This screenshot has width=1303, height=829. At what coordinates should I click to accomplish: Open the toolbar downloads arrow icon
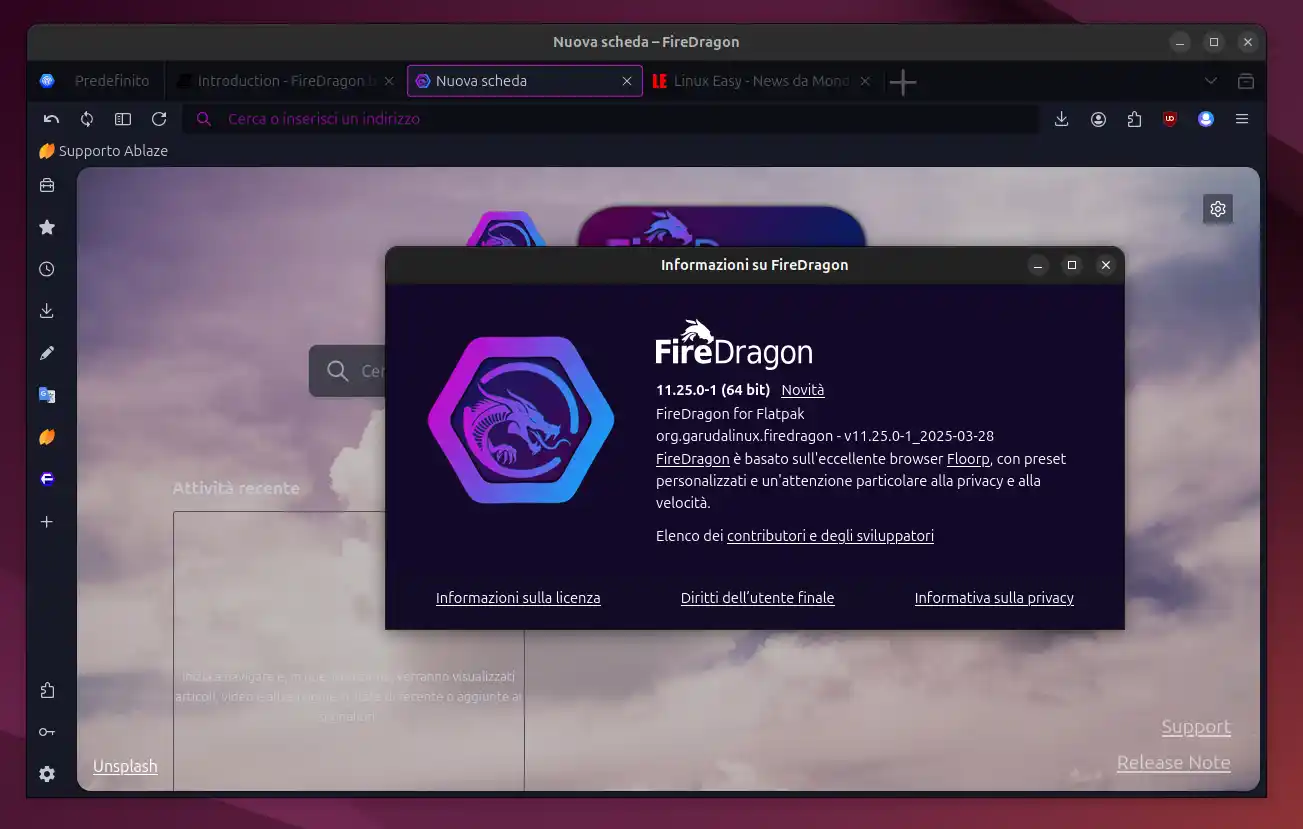[x=1062, y=119]
